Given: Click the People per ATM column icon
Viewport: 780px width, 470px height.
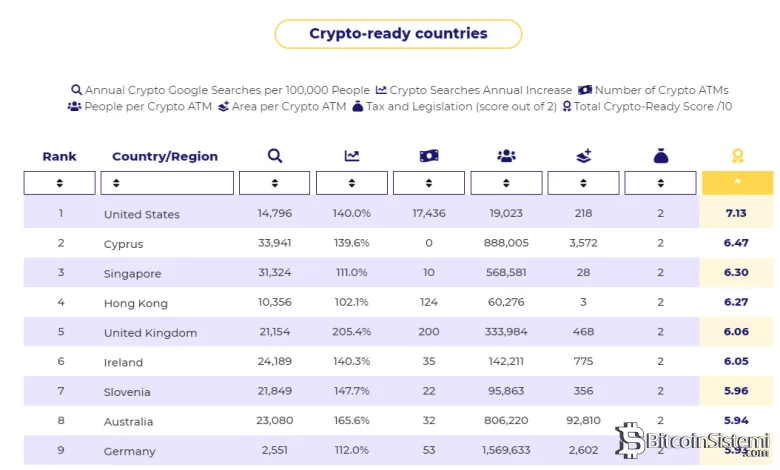Looking at the screenshot, I should 506,155.
